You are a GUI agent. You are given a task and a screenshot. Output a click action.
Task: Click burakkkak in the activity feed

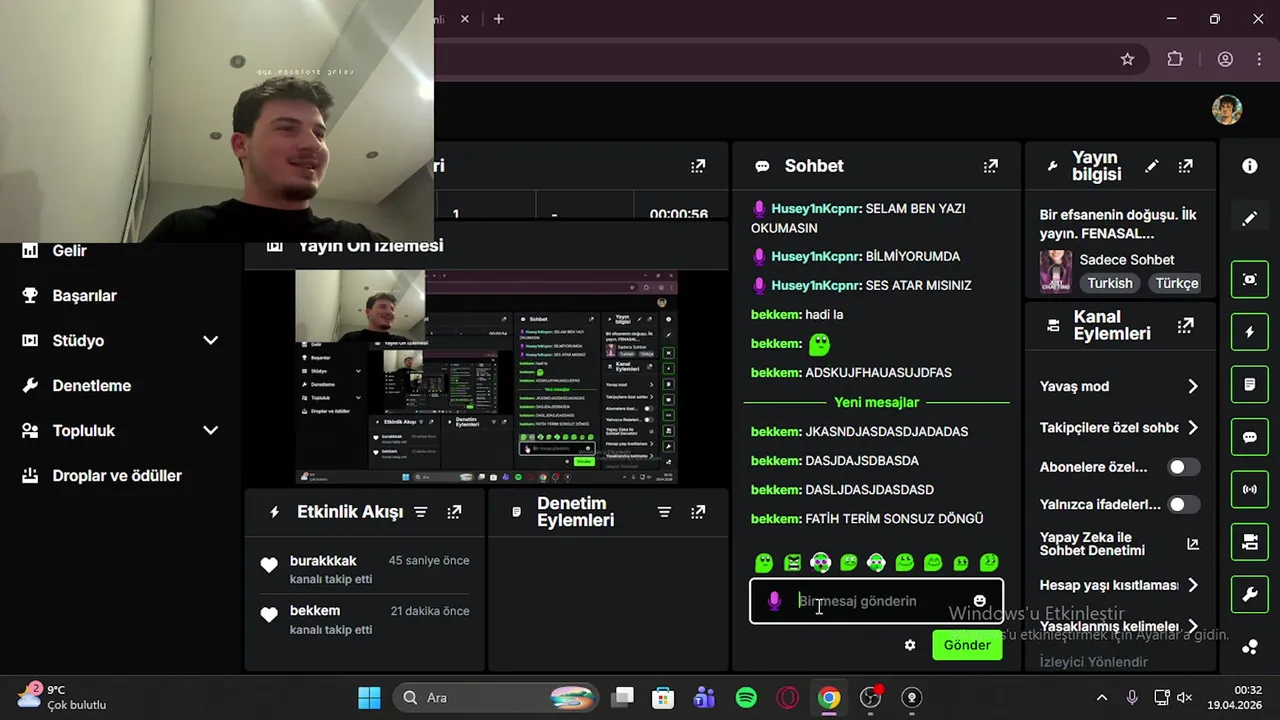[x=323, y=561]
